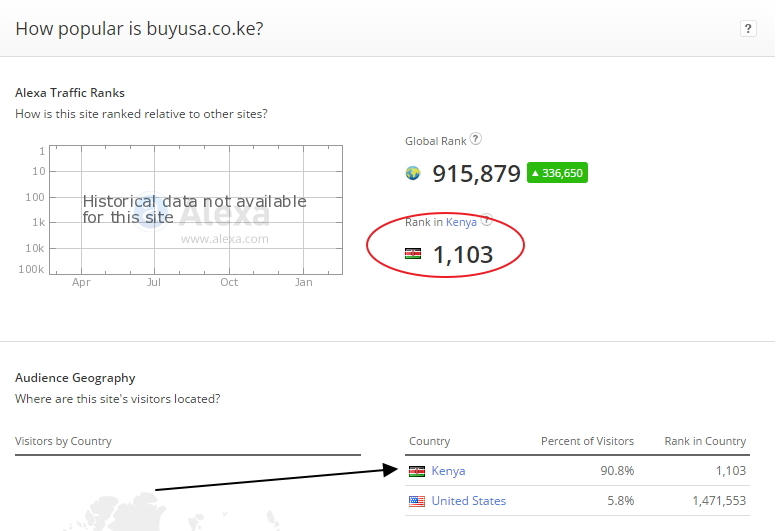This screenshot has width=778, height=531.
Task: Click the Rank in Kenya help icon
Action: (487, 220)
